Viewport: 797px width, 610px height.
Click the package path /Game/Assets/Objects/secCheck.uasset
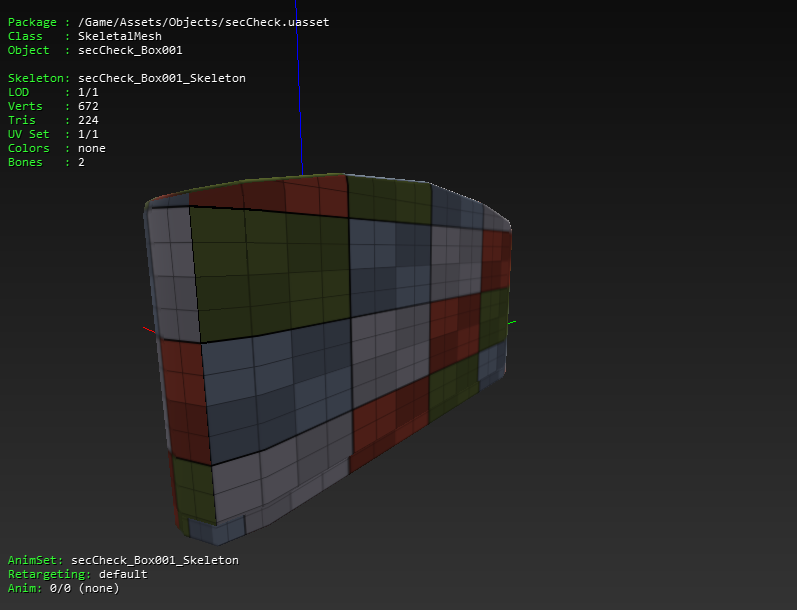tap(203, 22)
